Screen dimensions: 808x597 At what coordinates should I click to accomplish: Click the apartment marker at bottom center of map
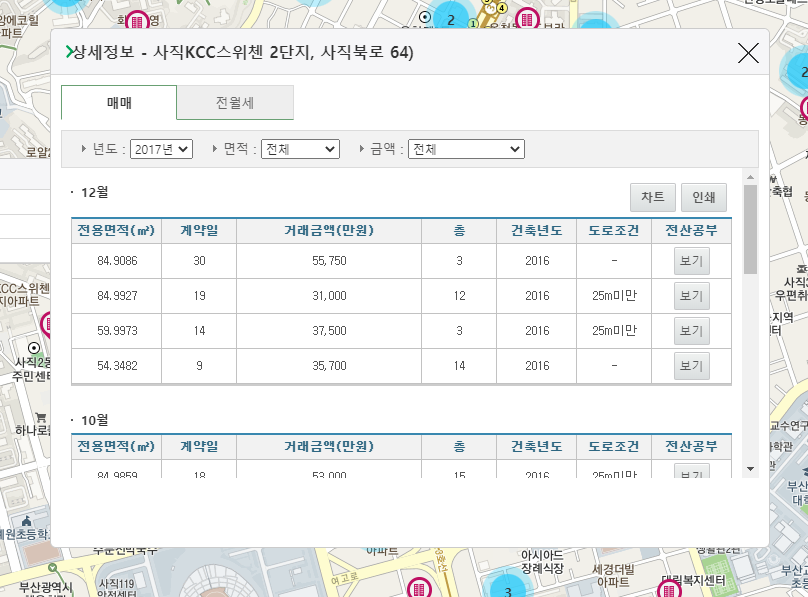tap(419, 588)
